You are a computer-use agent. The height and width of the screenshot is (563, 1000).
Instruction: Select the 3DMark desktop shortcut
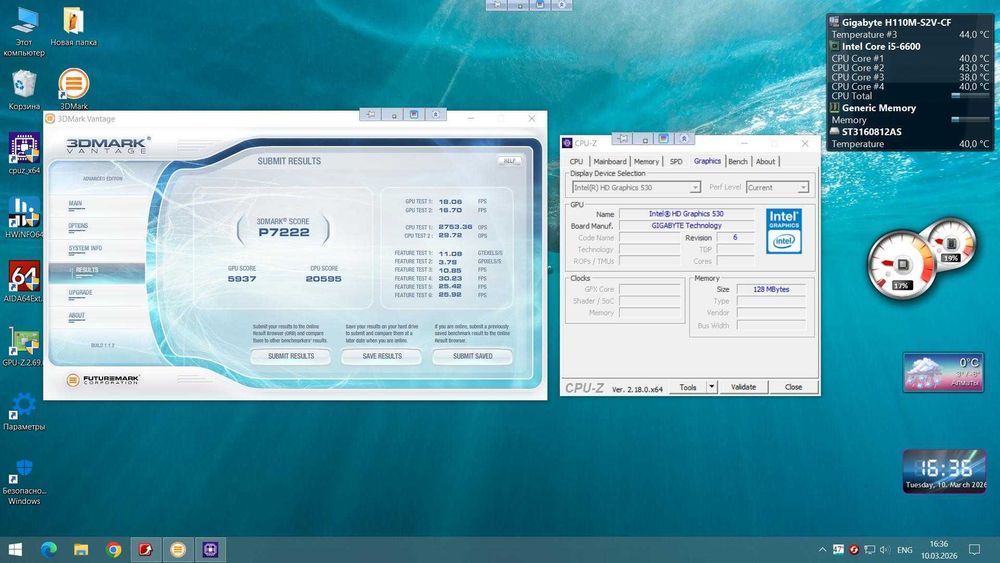(x=73, y=89)
